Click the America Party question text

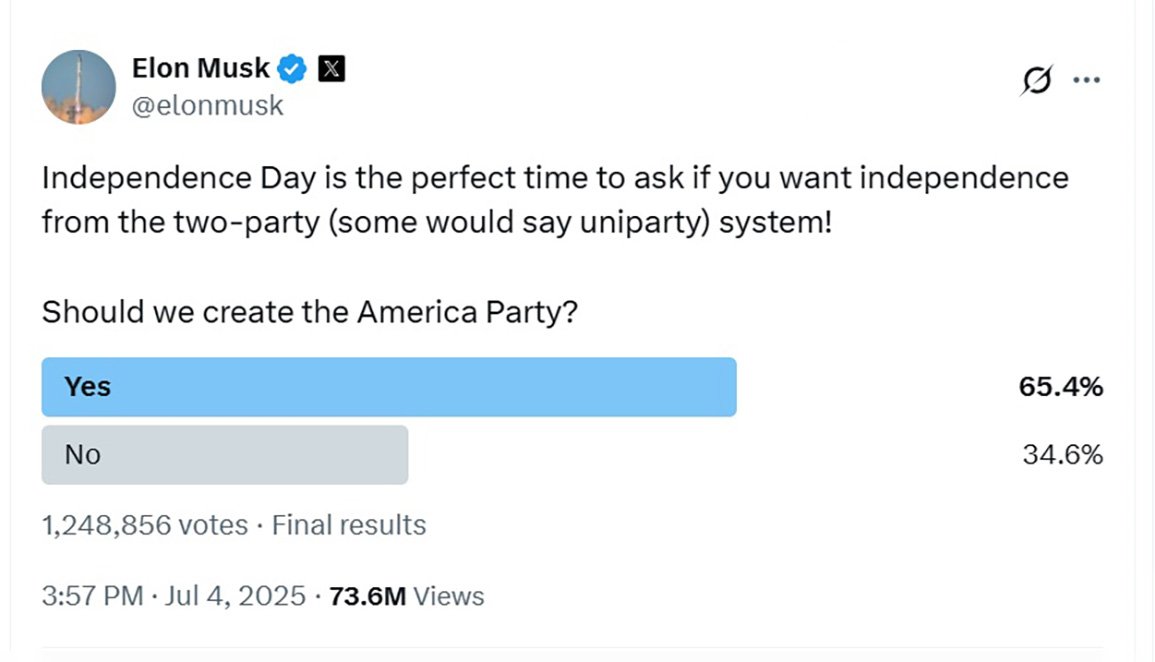[310, 313]
